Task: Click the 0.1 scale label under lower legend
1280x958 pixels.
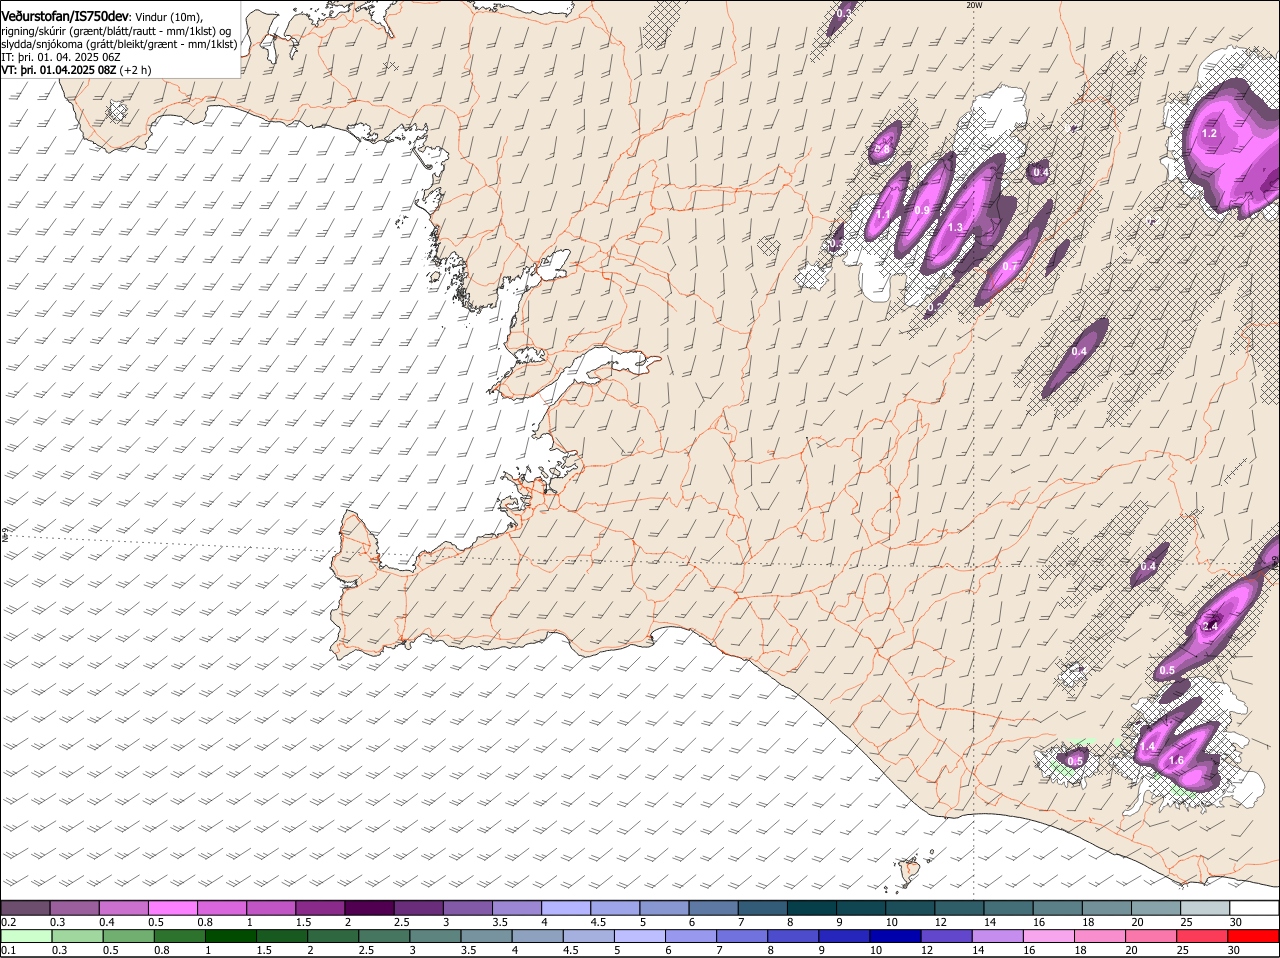Action: tap(8, 951)
